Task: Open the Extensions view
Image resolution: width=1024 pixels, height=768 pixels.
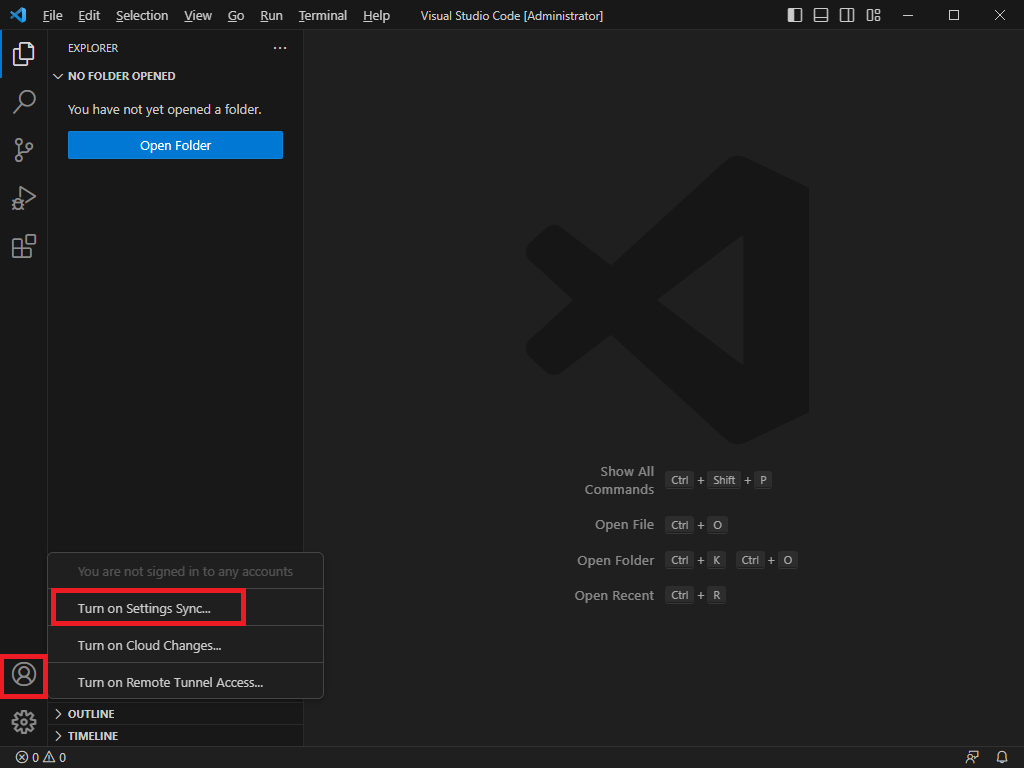Action: tap(24, 246)
